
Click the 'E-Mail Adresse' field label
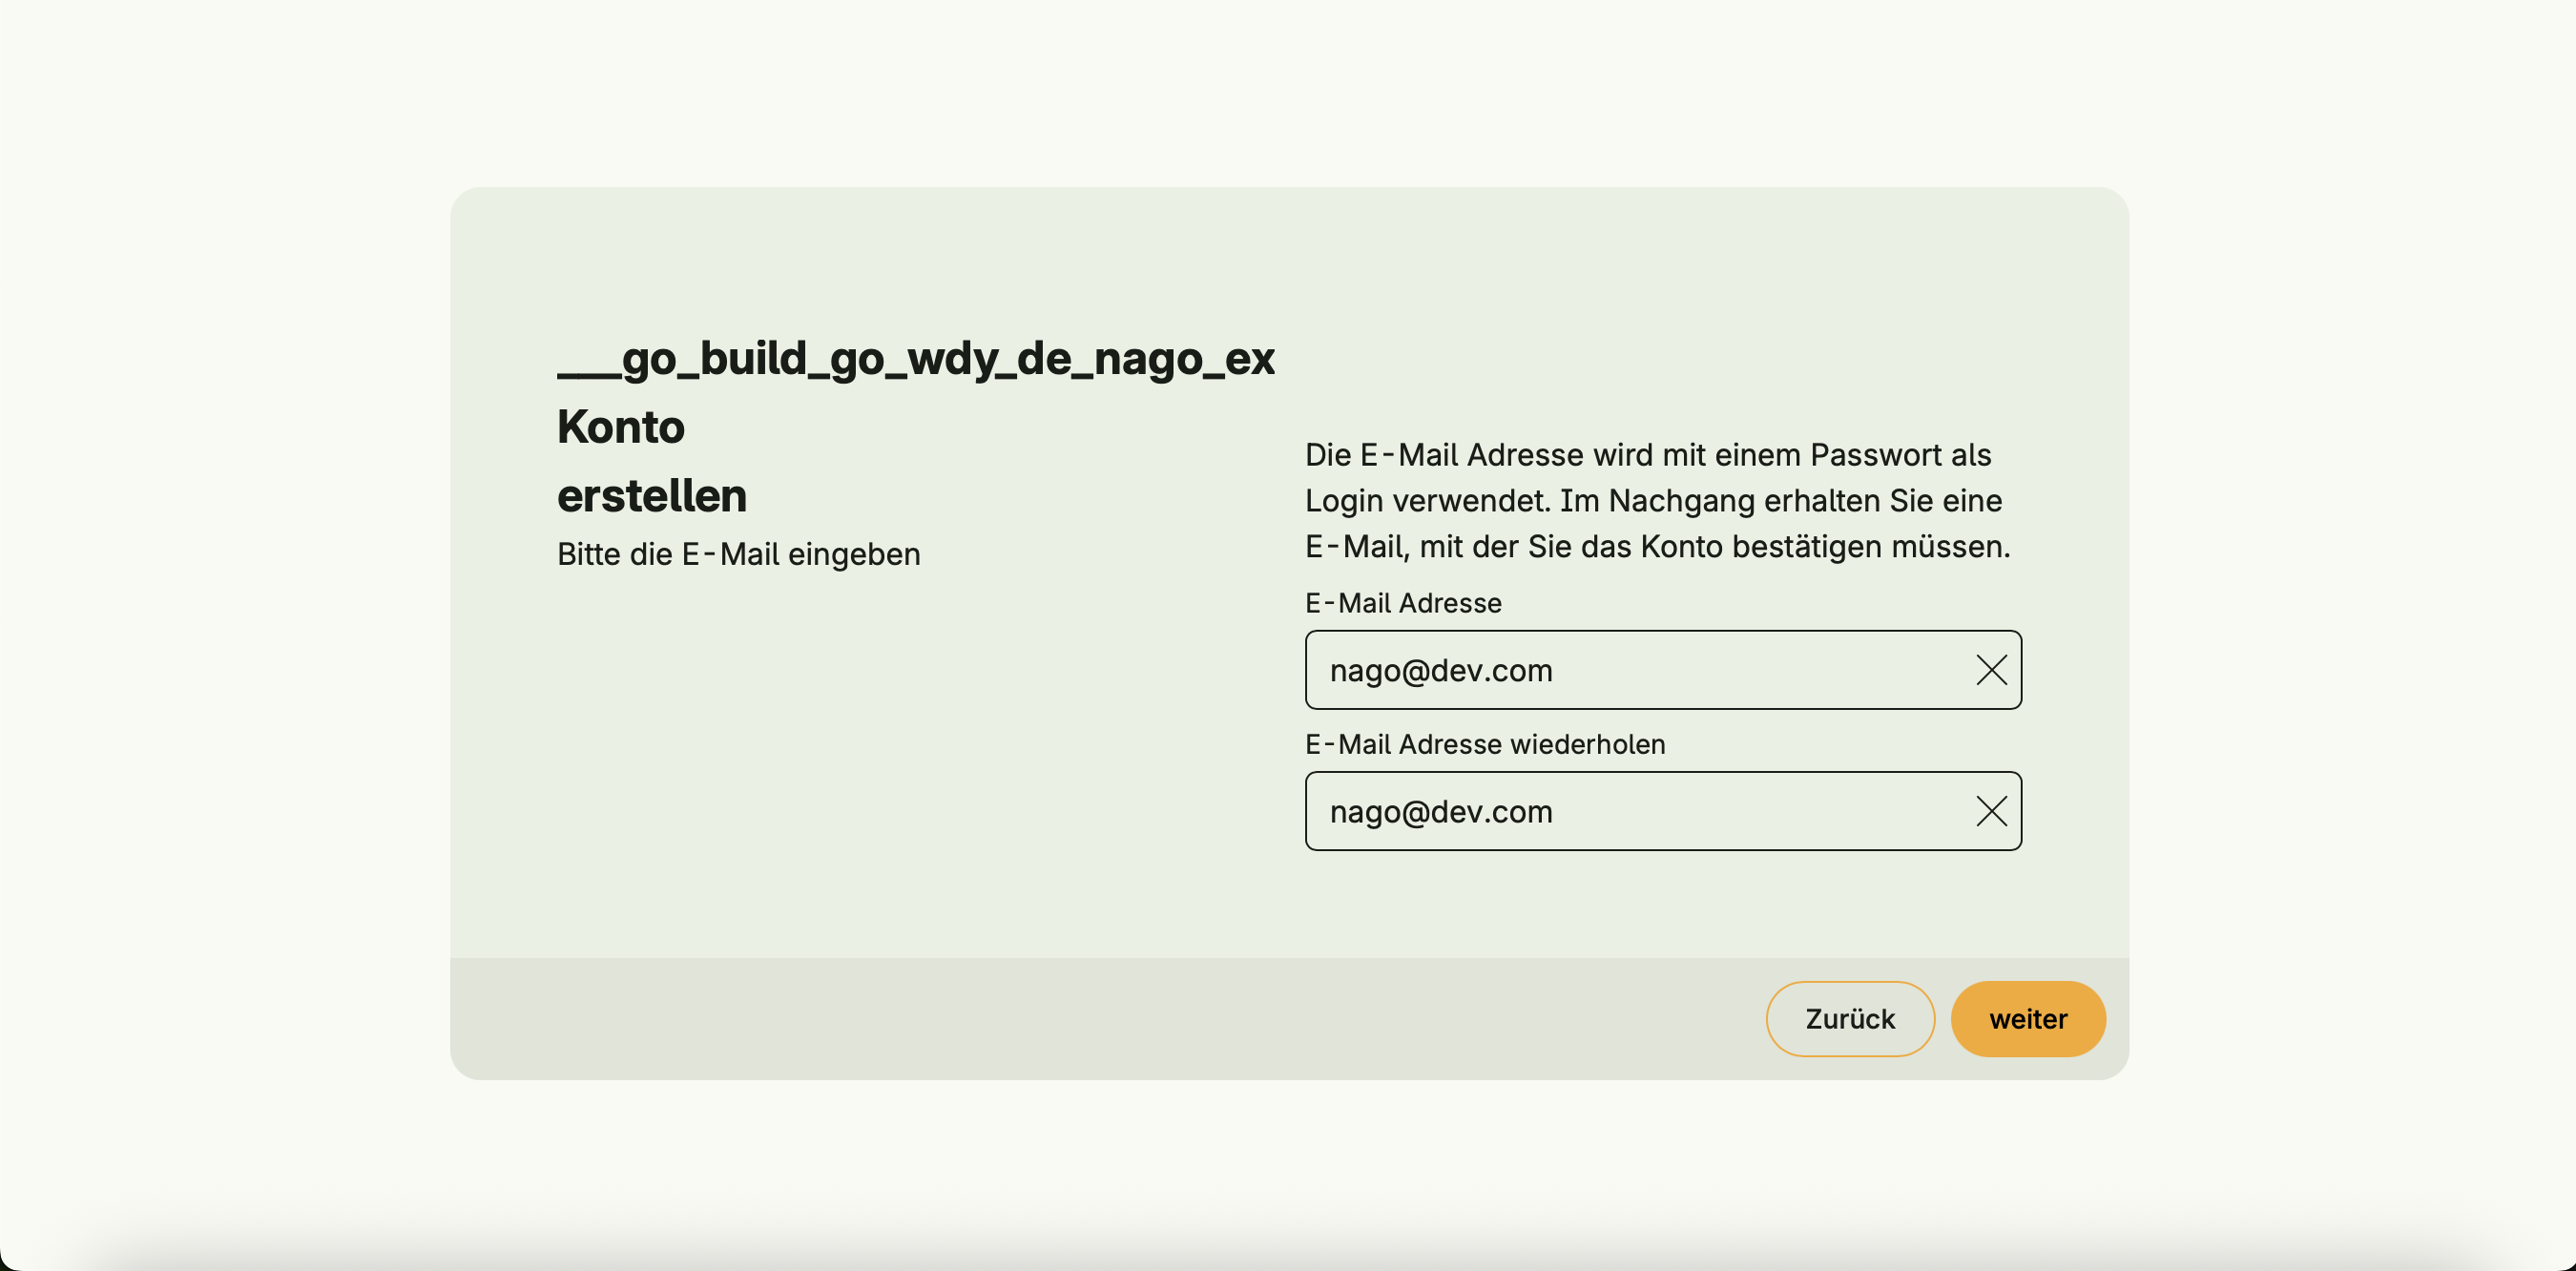click(x=1402, y=603)
